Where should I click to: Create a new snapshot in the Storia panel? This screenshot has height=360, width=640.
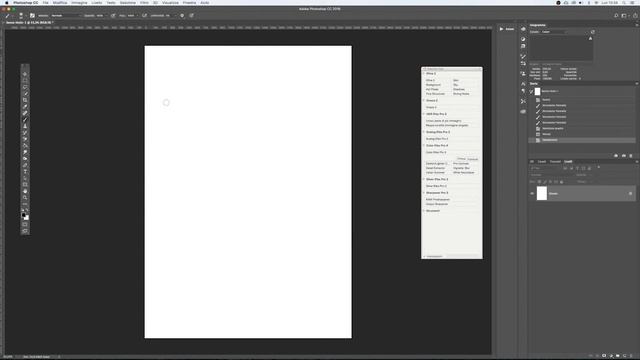point(624,156)
